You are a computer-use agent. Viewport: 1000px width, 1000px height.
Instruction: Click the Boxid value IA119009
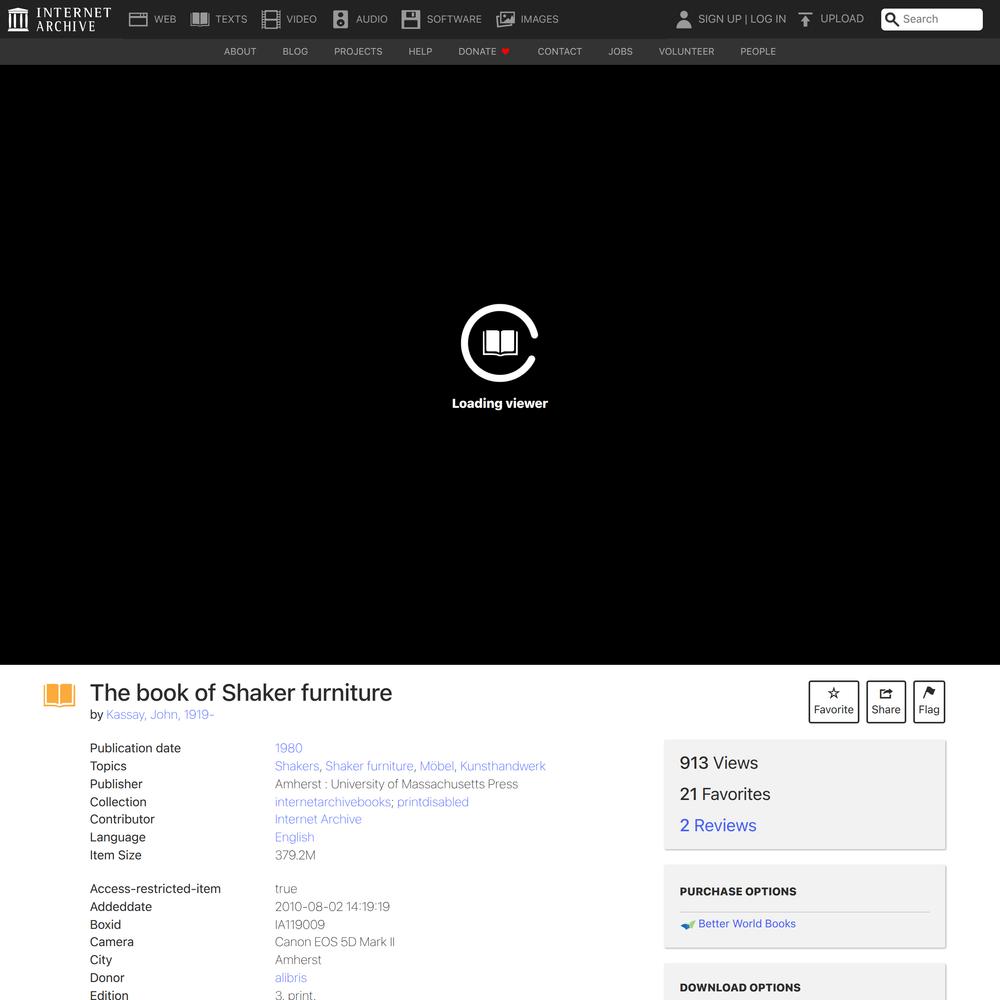point(300,925)
